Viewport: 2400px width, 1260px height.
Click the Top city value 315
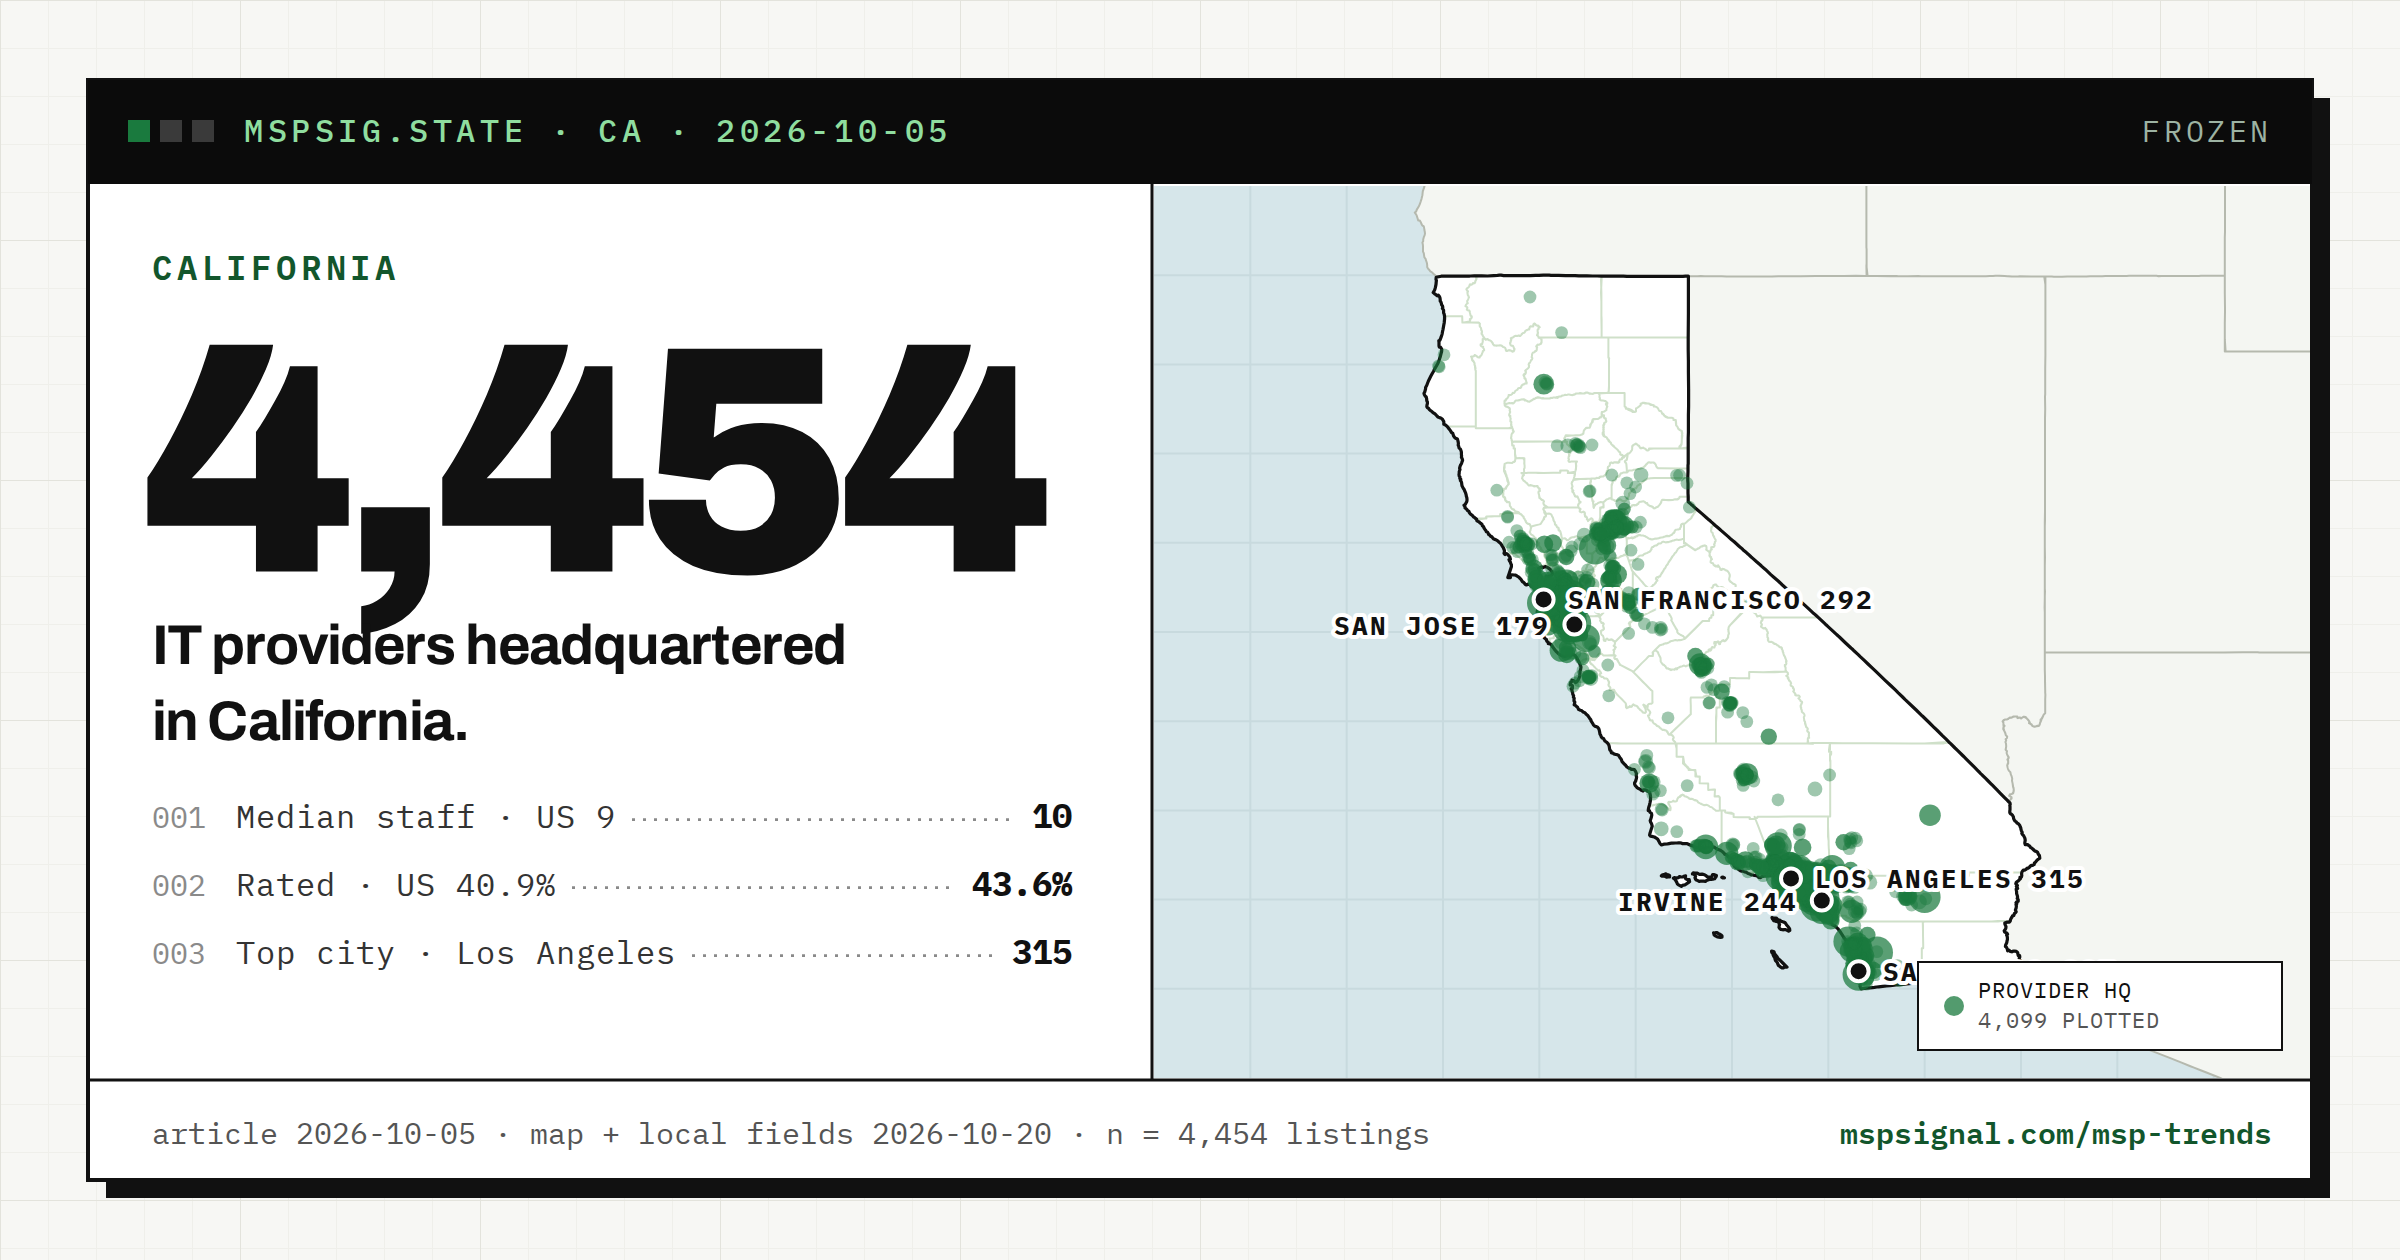(1042, 953)
